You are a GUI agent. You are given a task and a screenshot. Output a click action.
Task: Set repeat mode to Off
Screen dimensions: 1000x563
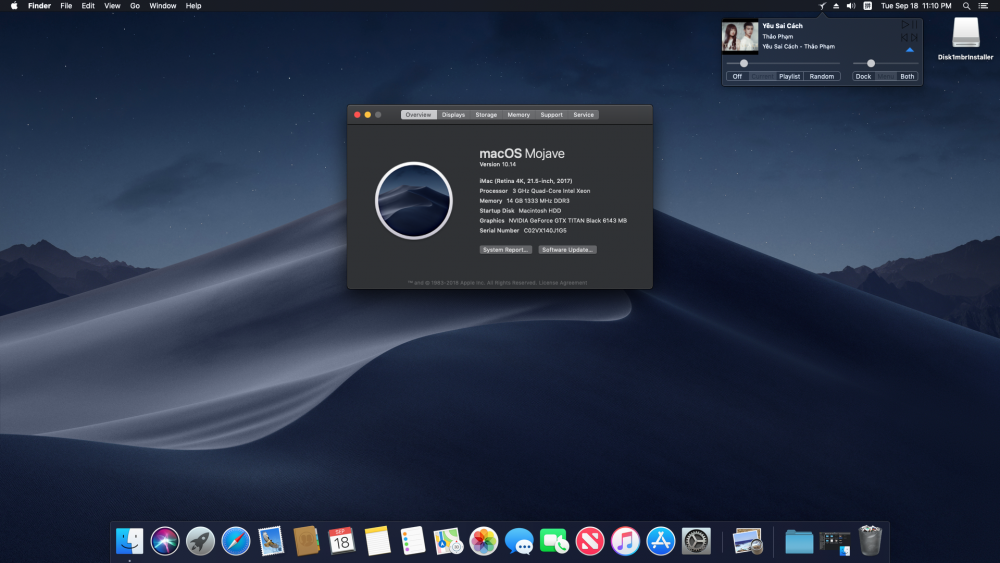[x=737, y=77]
